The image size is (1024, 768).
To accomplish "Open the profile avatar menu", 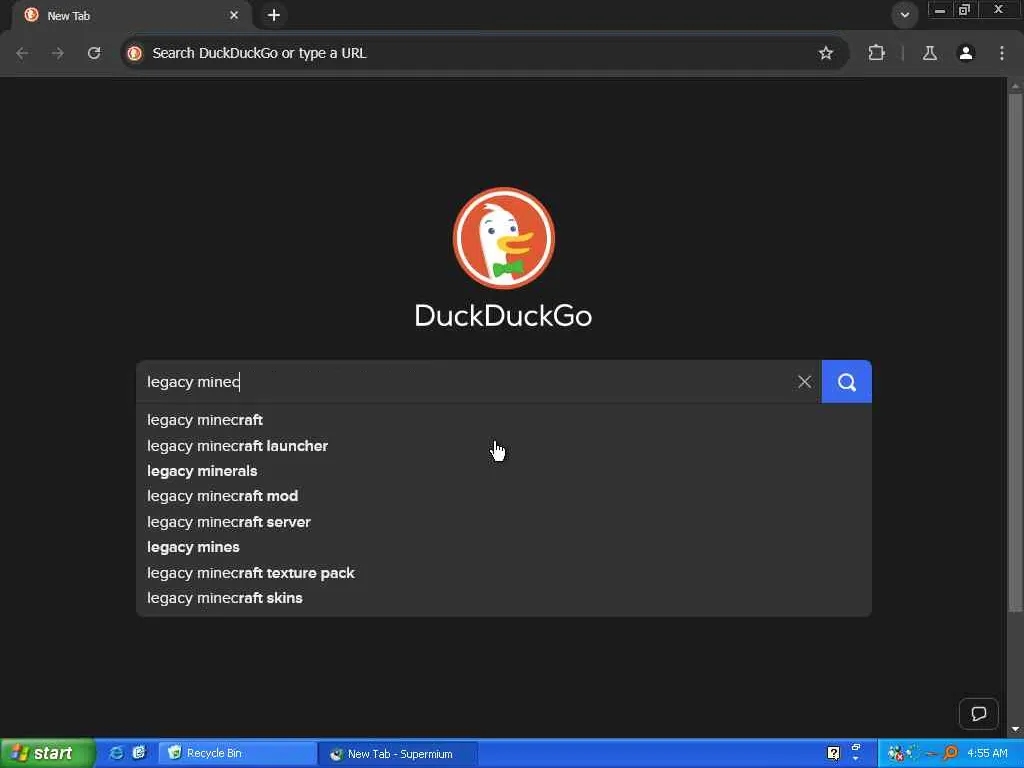I will coord(966,53).
